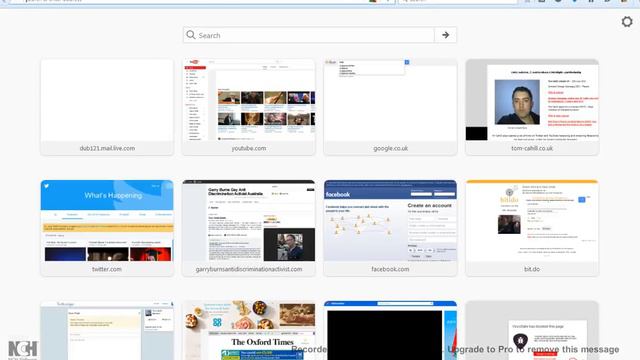Click the google.co.uk label text
The image size is (640, 360).
coord(390,148)
